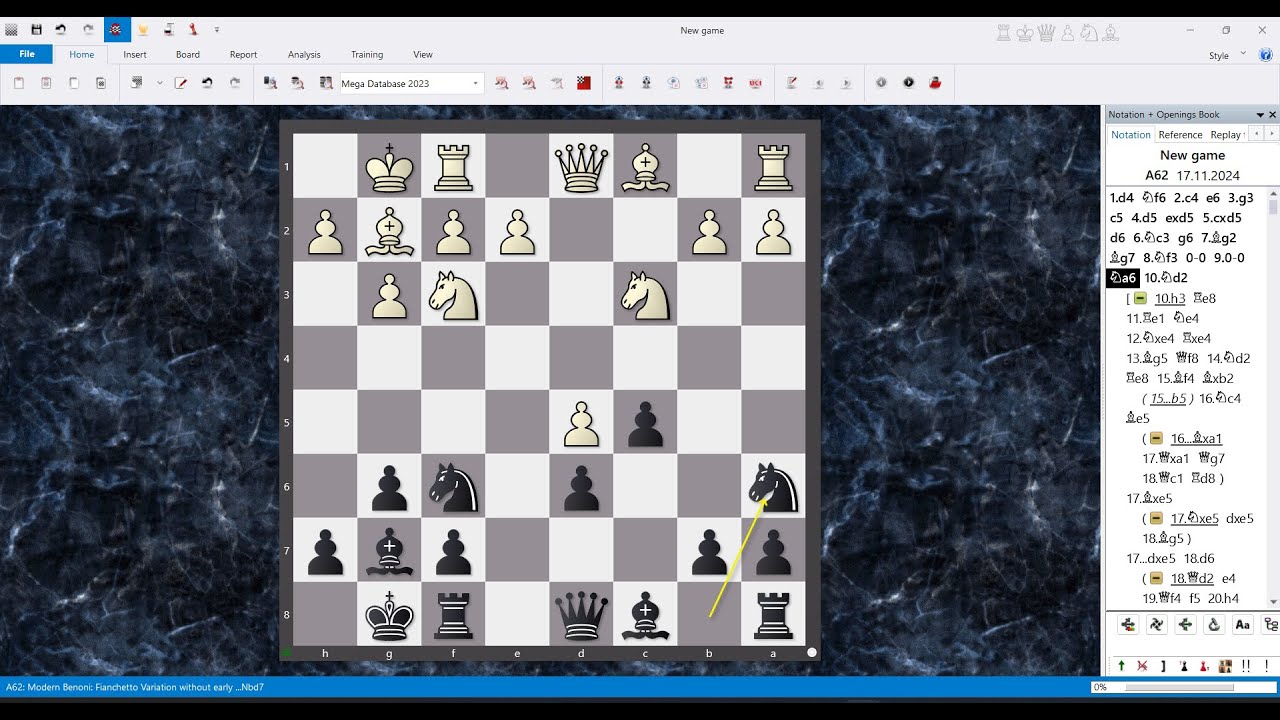Click the green up arrow icon under the notation
This screenshot has height=720, width=1280.
1121,666
